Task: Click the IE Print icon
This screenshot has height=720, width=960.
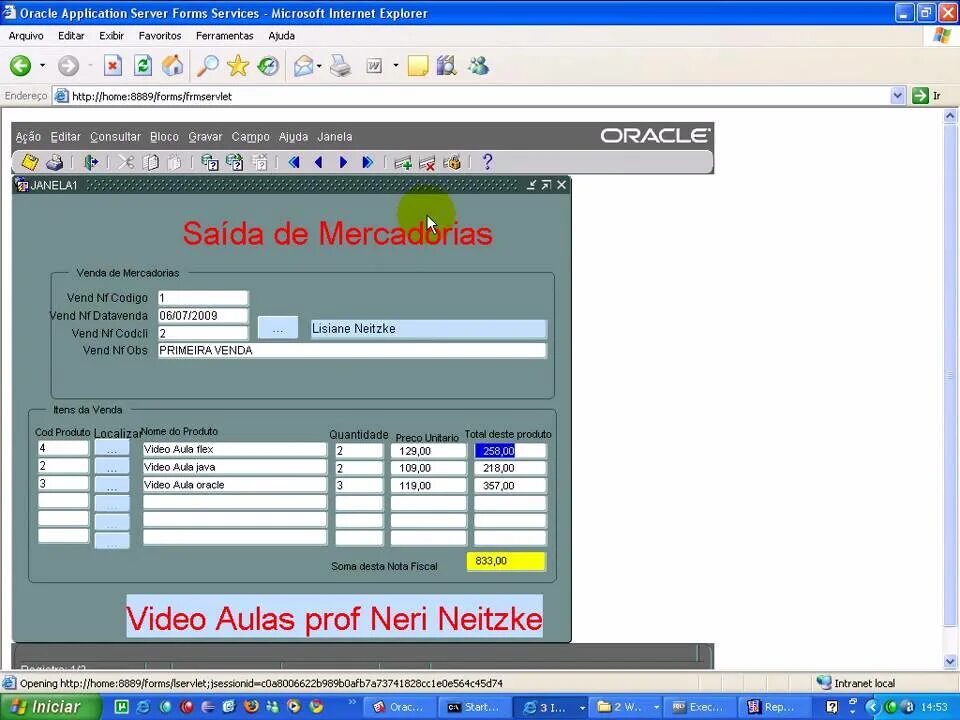Action: 340,66
